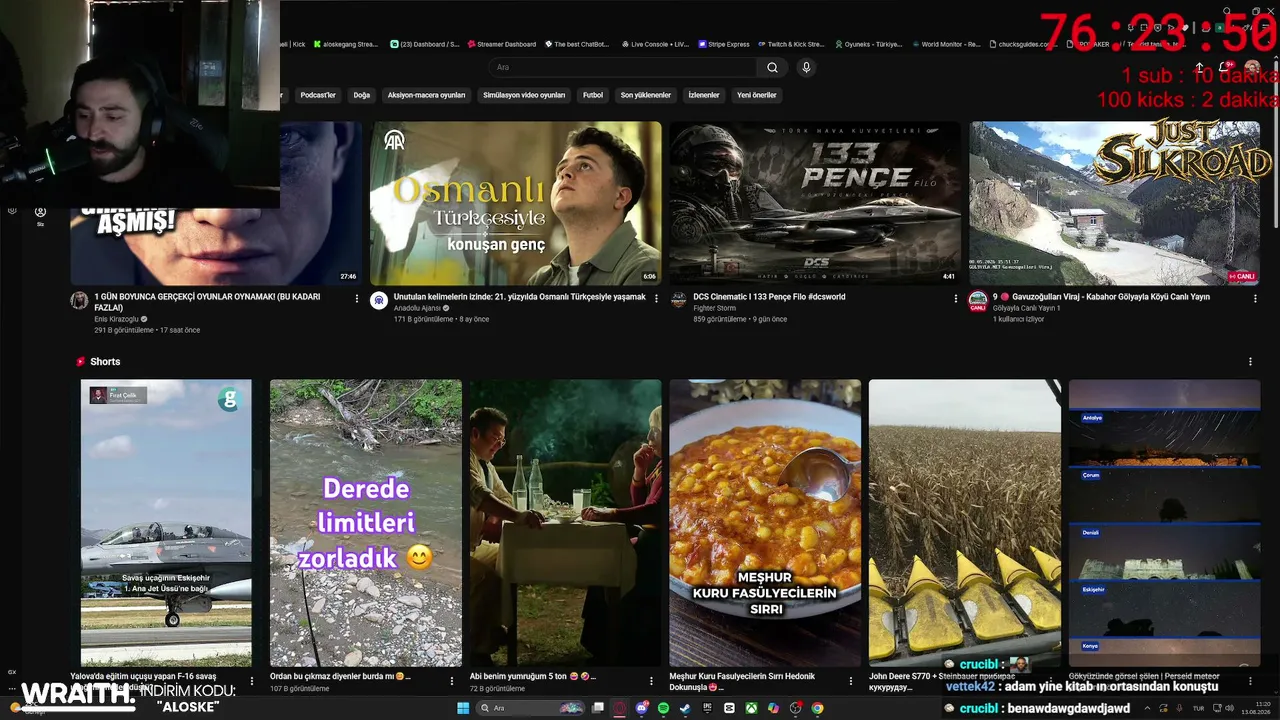This screenshot has height=720, width=1280.
Task: Open 'Stripe Express' bookmark
Action: coord(724,44)
